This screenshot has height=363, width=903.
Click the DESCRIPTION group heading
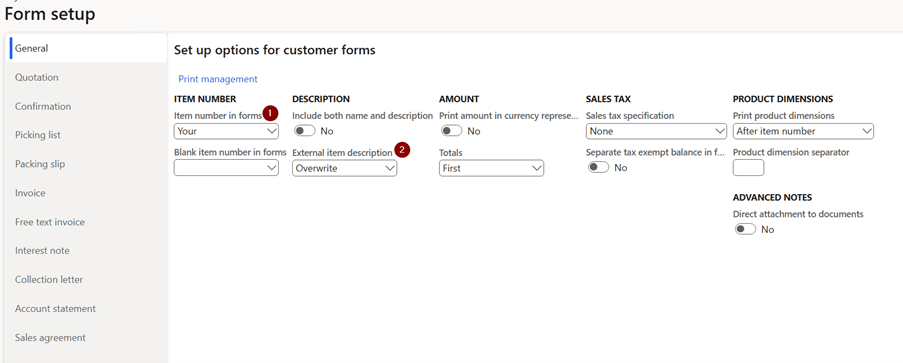pyautogui.click(x=321, y=99)
